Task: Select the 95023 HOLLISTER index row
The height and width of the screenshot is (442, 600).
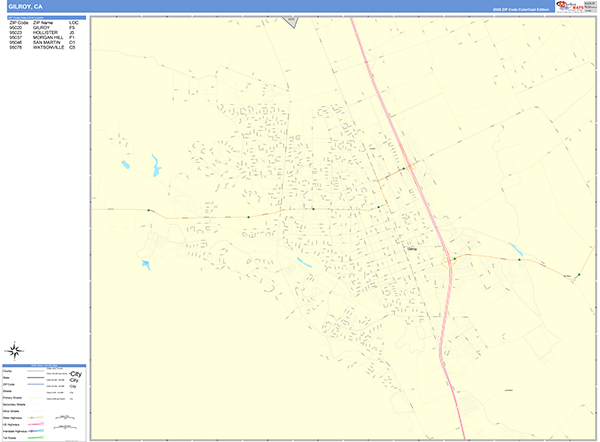Action: [42, 33]
